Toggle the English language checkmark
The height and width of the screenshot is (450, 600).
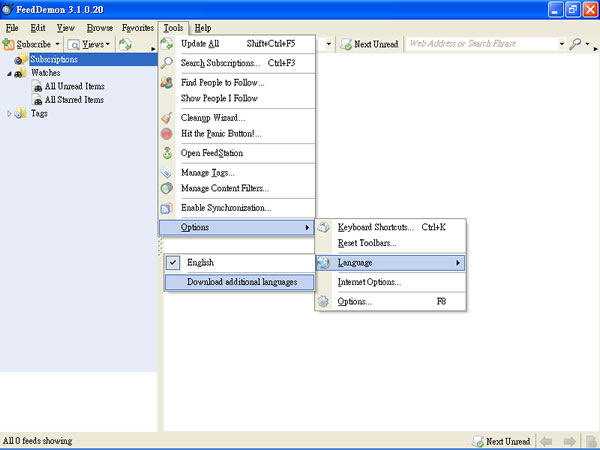tap(173, 262)
